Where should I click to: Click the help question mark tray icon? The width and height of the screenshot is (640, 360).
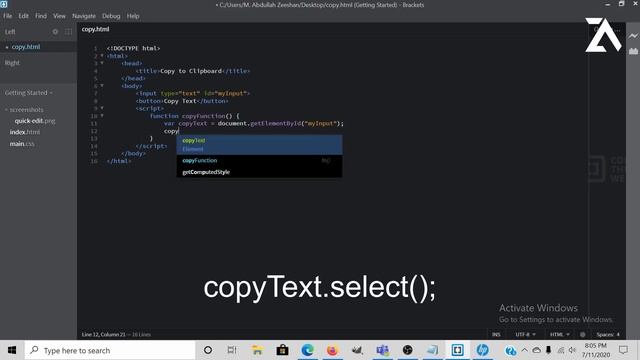click(510, 351)
